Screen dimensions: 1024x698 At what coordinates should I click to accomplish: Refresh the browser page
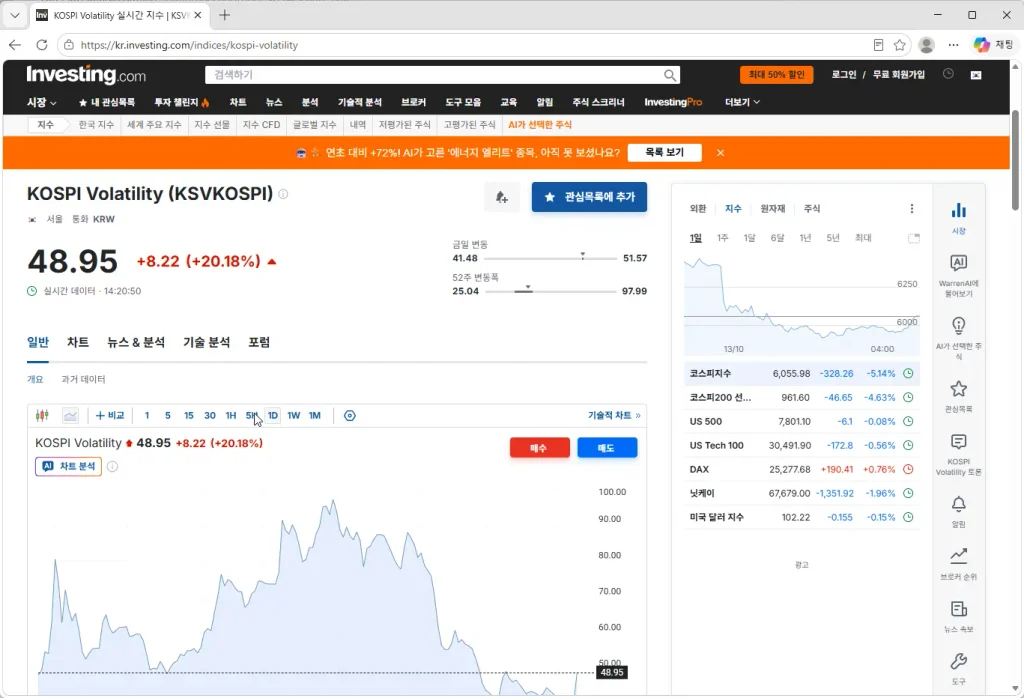(x=42, y=45)
